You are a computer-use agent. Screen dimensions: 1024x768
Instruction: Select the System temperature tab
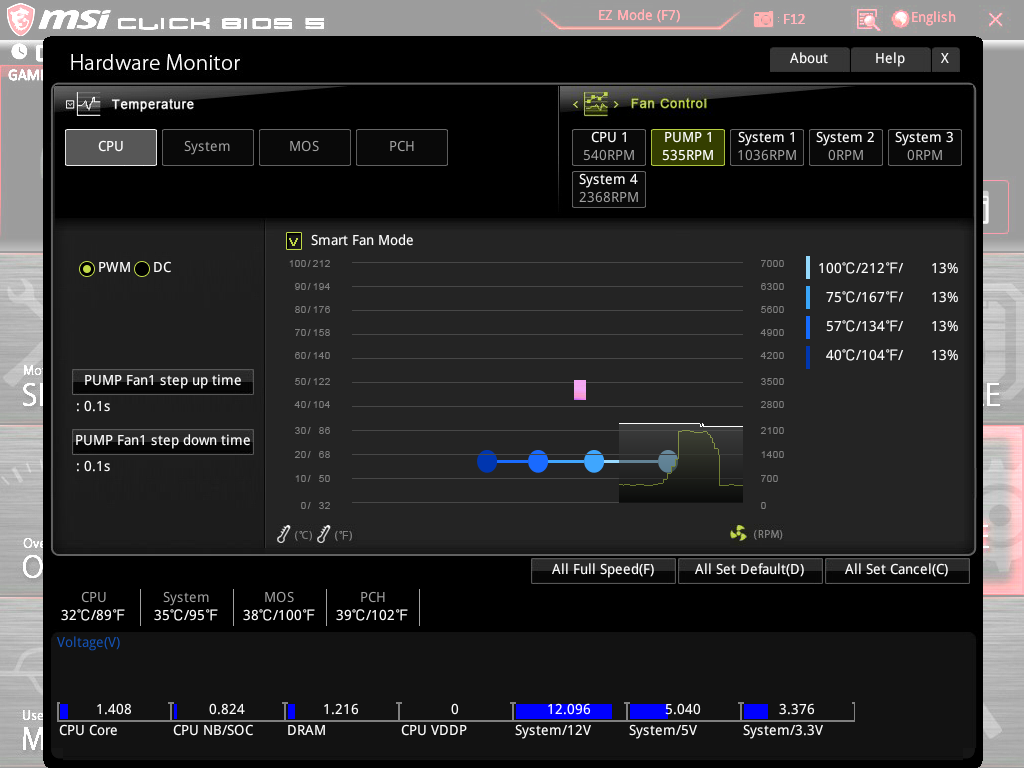(x=208, y=147)
